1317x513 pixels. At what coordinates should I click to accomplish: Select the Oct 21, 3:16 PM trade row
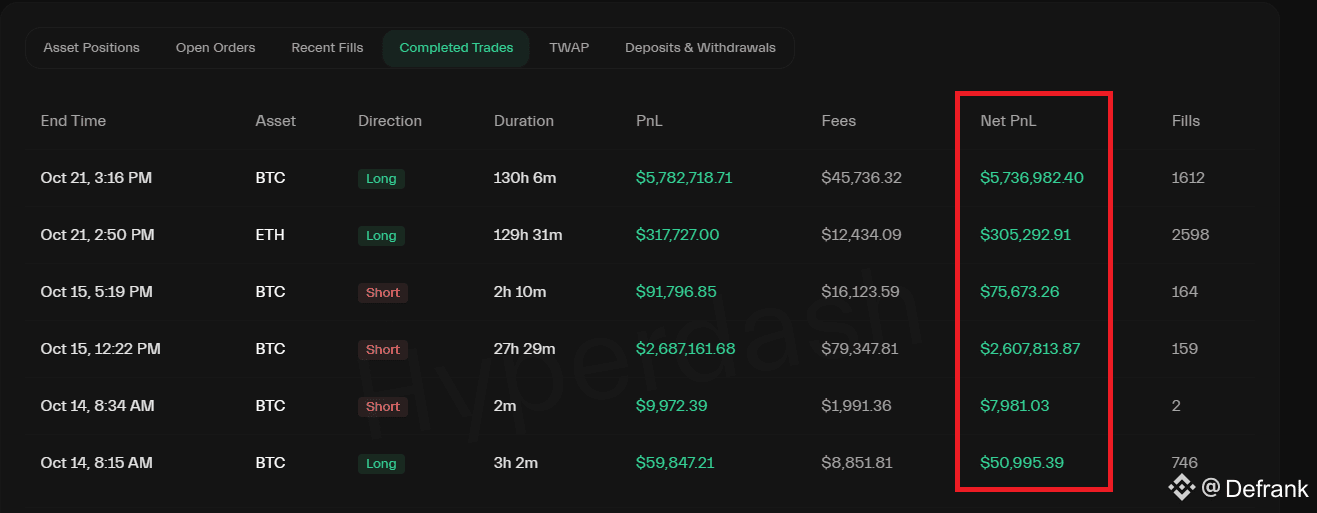click(x=96, y=178)
